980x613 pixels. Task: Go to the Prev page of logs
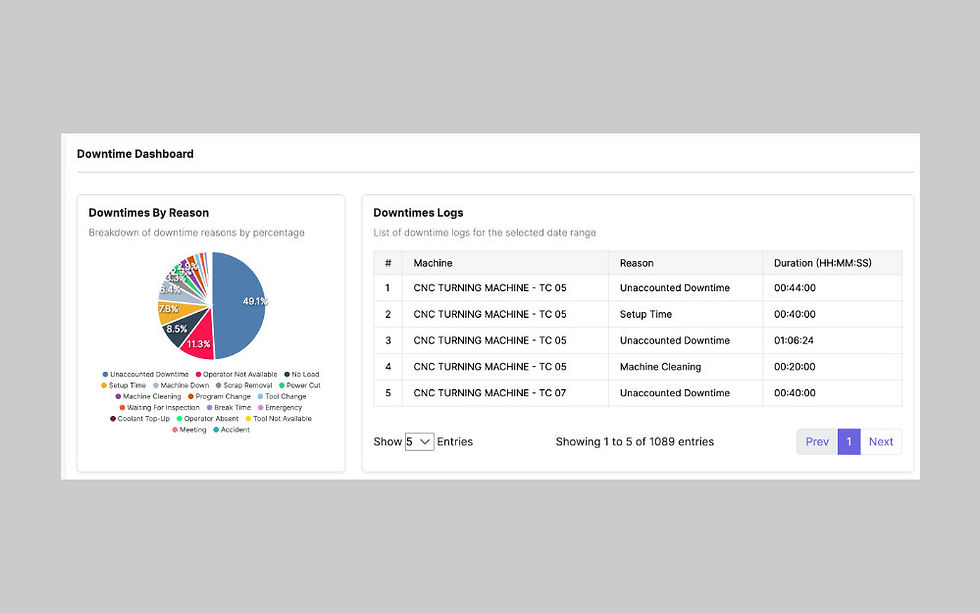coord(817,442)
